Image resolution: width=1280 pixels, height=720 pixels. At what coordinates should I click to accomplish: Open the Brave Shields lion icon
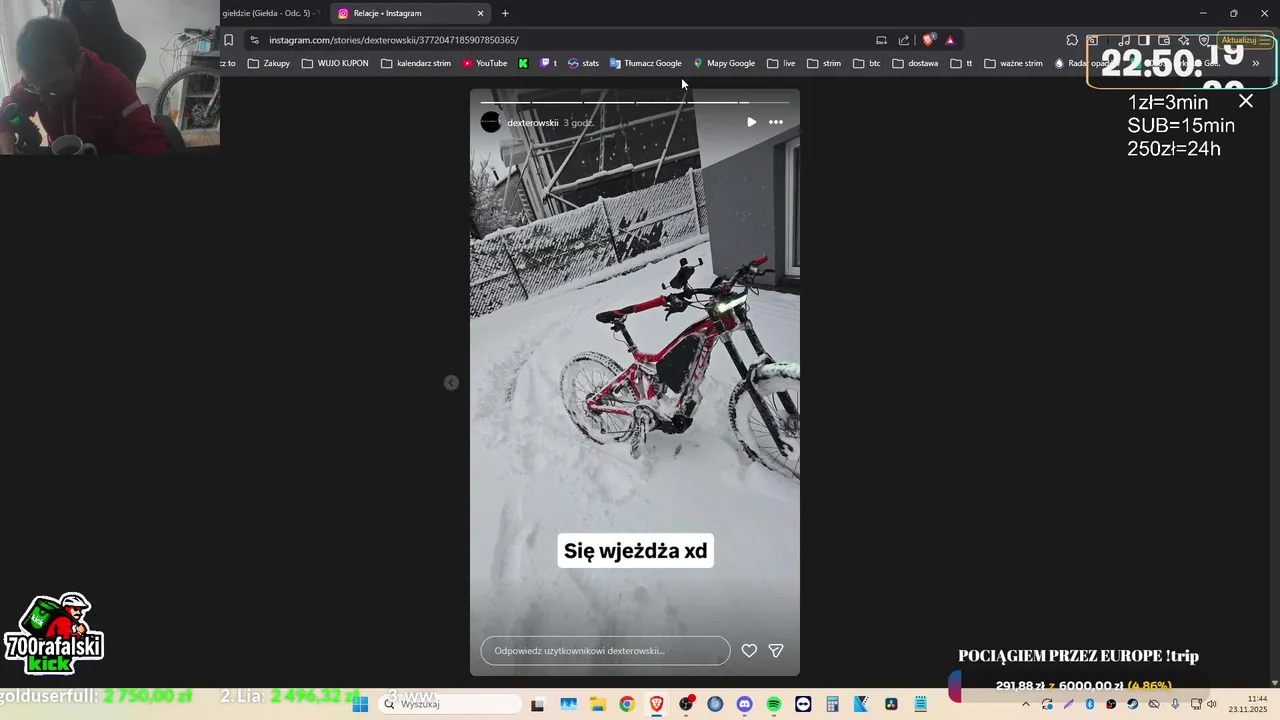pos(929,40)
